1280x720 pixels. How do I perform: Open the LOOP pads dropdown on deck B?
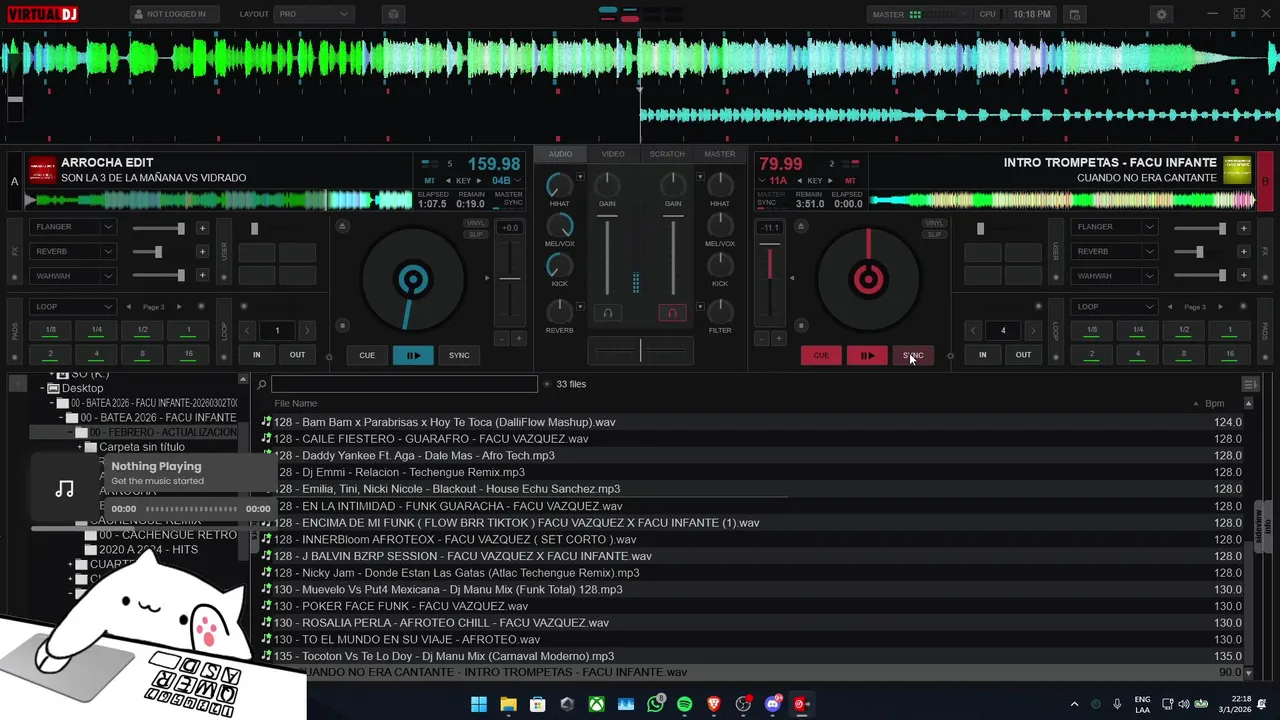[x=1114, y=307]
